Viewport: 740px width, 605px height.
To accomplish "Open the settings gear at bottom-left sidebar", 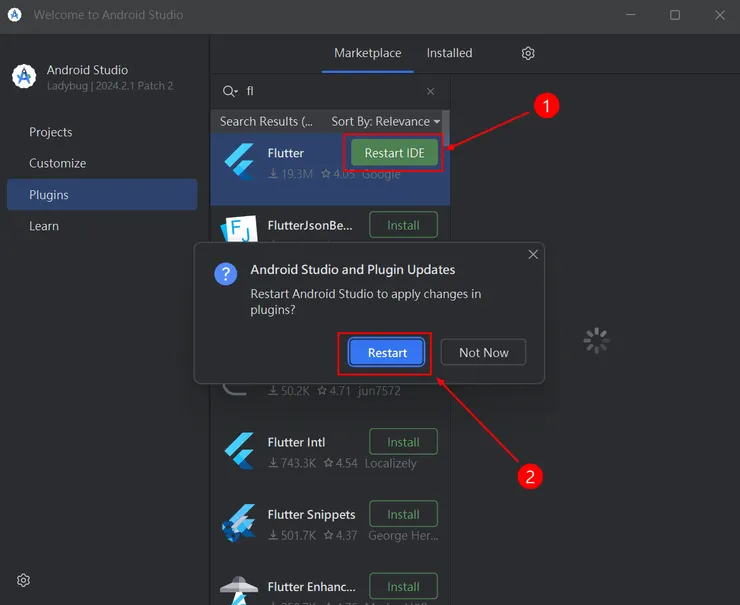I will point(23,580).
